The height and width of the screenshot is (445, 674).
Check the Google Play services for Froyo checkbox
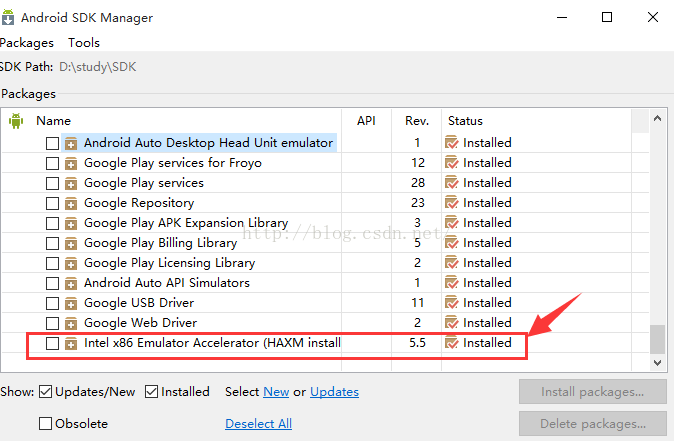(52, 163)
